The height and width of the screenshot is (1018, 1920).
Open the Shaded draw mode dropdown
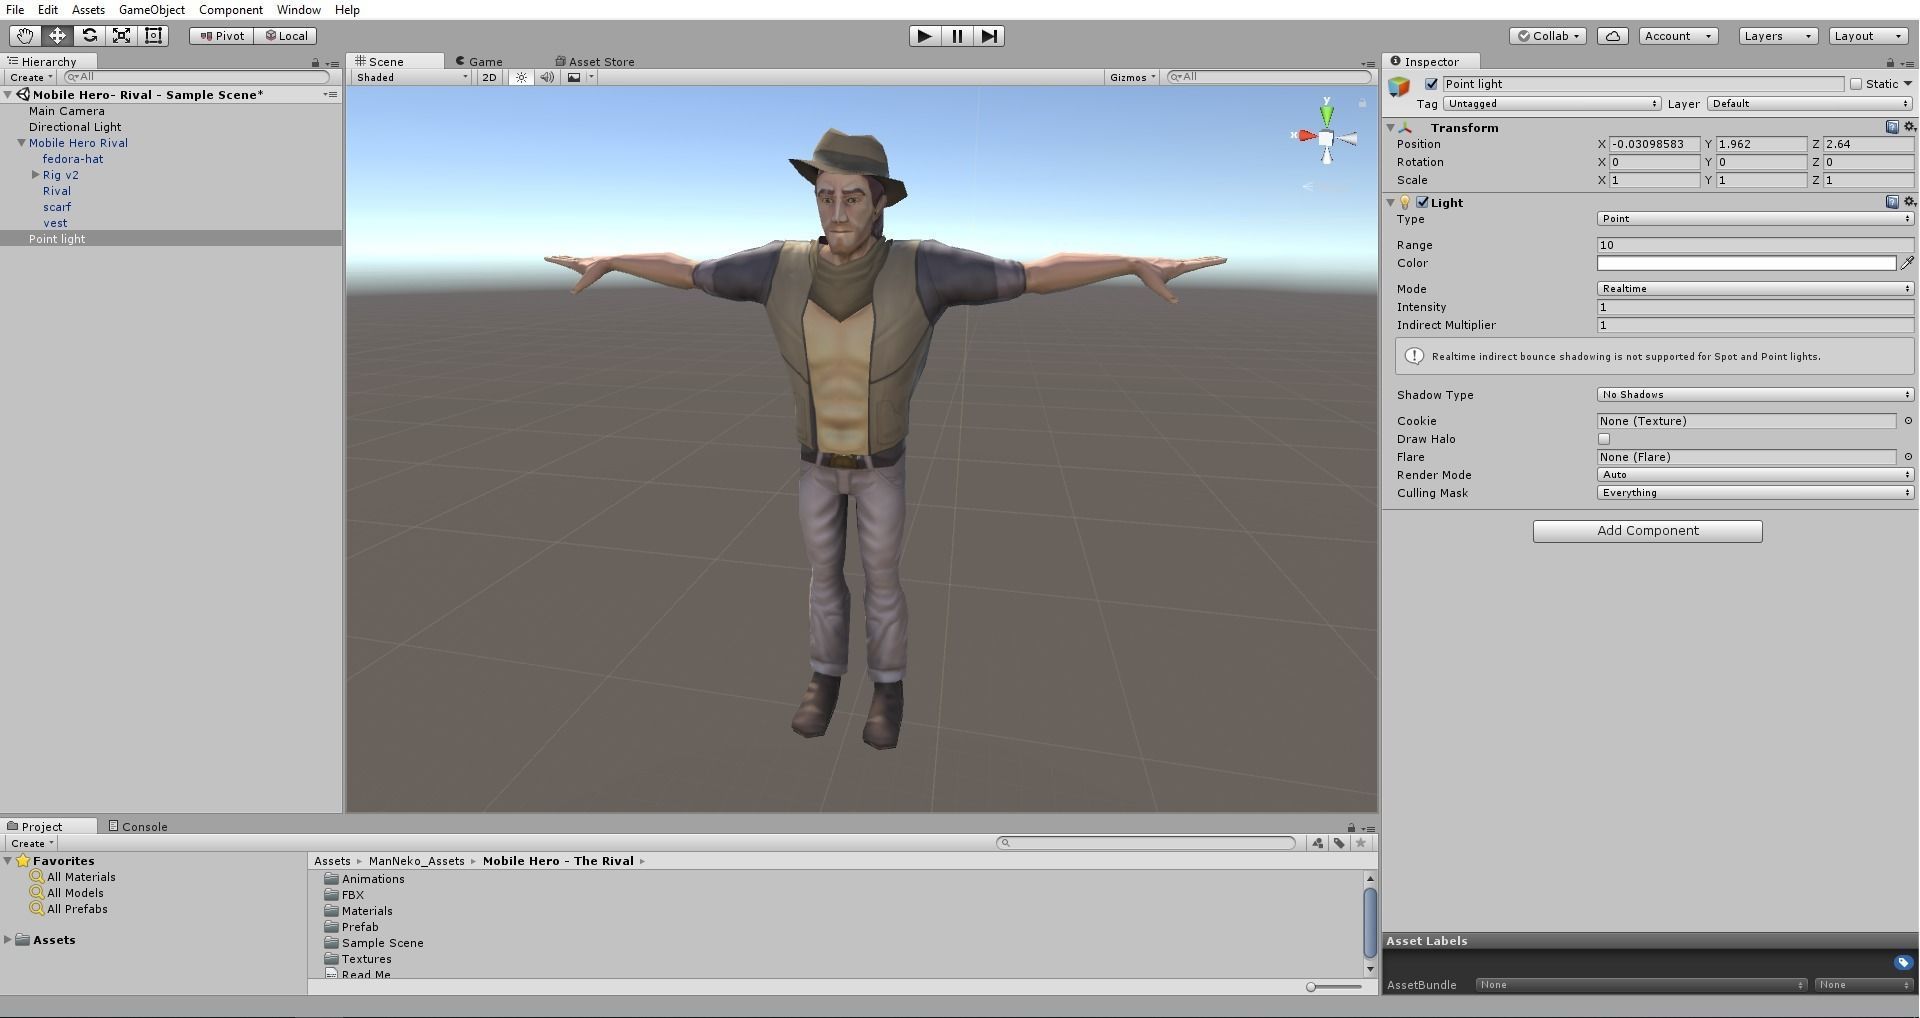(x=411, y=77)
